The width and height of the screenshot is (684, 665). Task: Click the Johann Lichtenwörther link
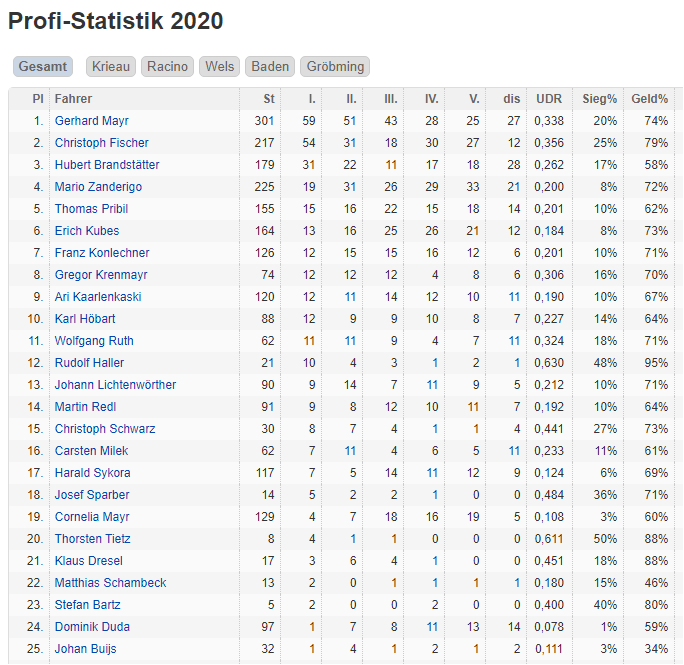click(115, 385)
